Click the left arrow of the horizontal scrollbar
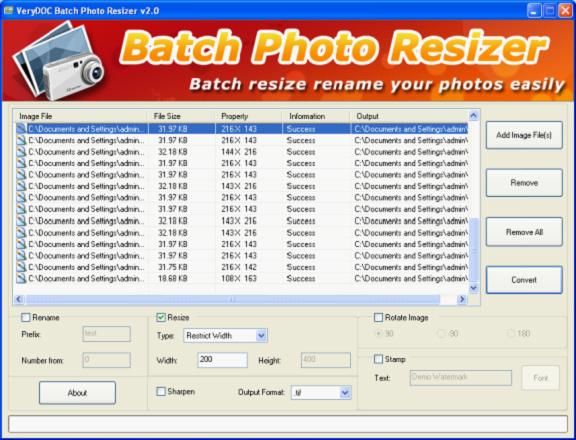 coord(19,300)
